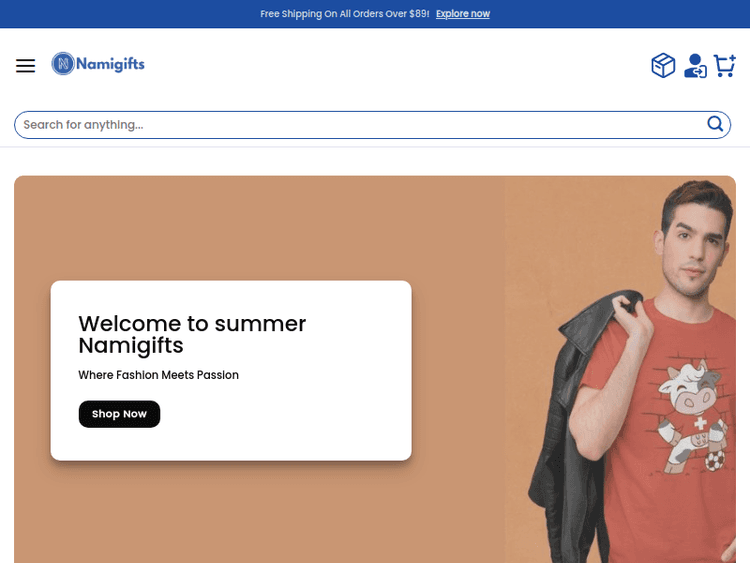Click the Where Fashion Meets Passion tagline

click(158, 375)
